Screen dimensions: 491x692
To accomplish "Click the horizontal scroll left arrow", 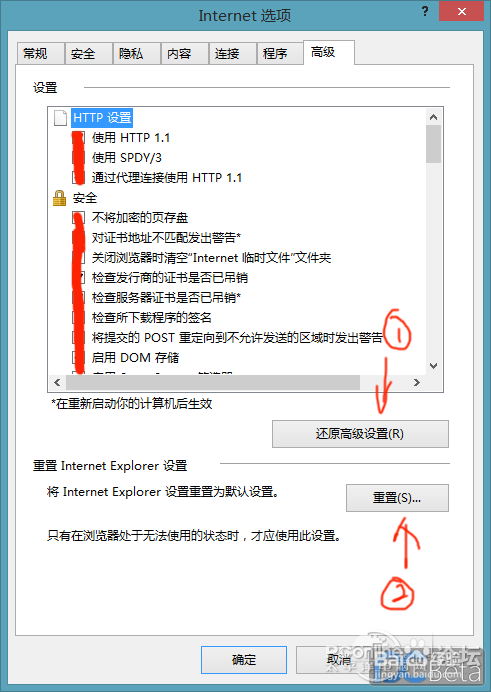I will click(57, 382).
